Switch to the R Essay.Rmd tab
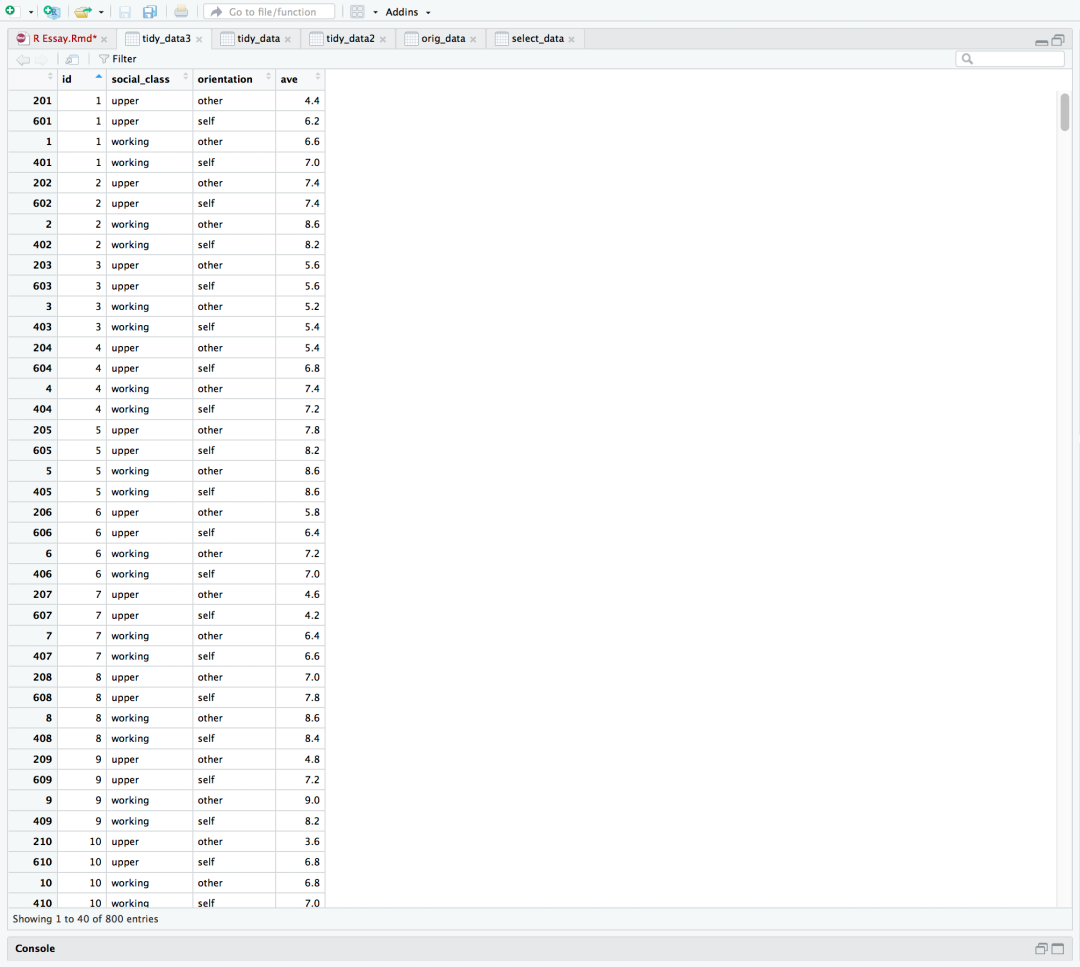This screenshot has width=1080, height=967. pyautogui.click(x=65, y=39)
